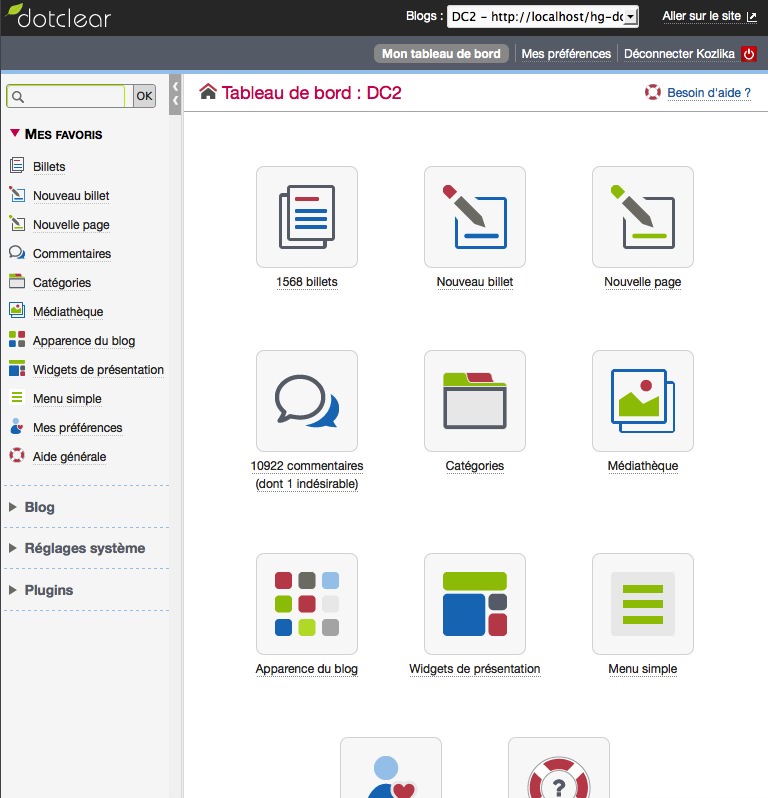
Task: Click the Nouvelle page dashboard icon
Action: (642, 217)
